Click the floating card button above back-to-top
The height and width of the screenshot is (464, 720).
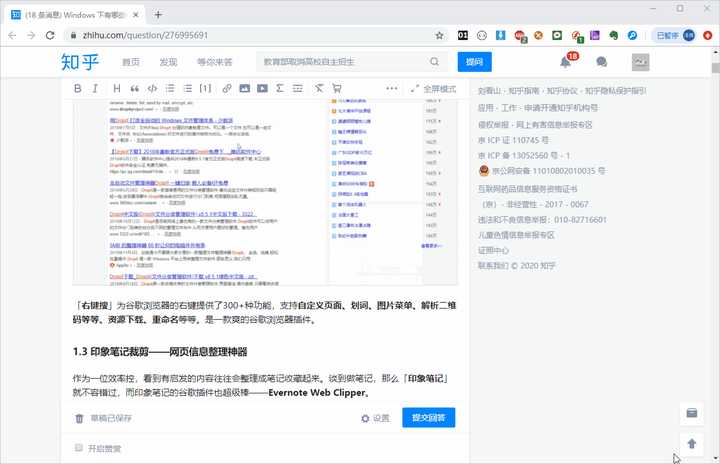click(692, 413)
